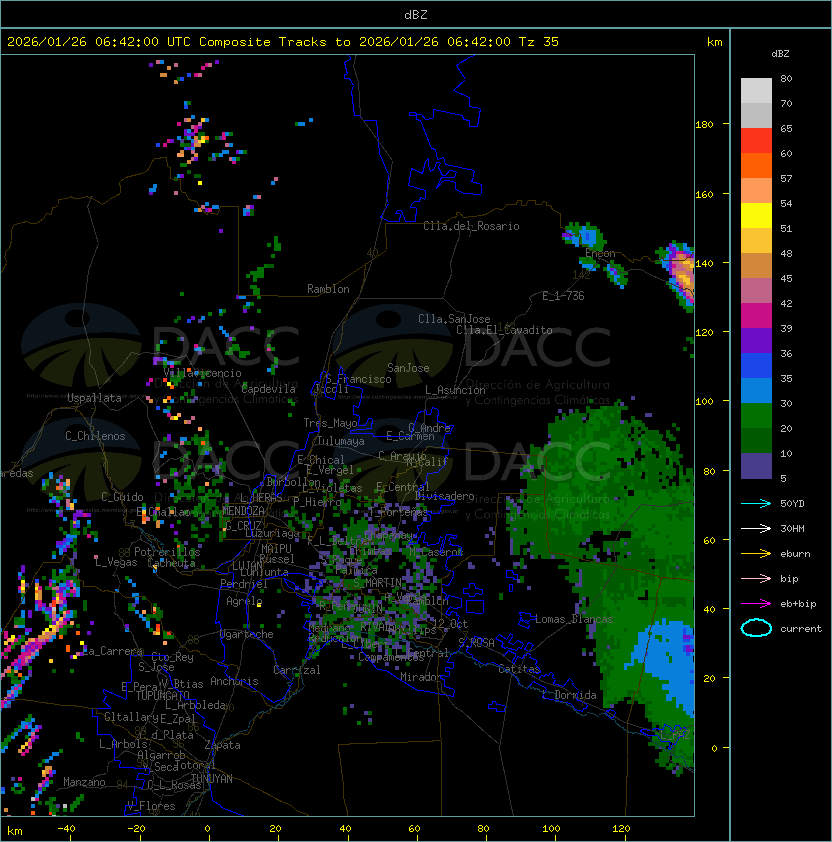This screenshot has width=832, height=842.
Task: Click the '30HM' legend label
Action: [x=792, y=528]
